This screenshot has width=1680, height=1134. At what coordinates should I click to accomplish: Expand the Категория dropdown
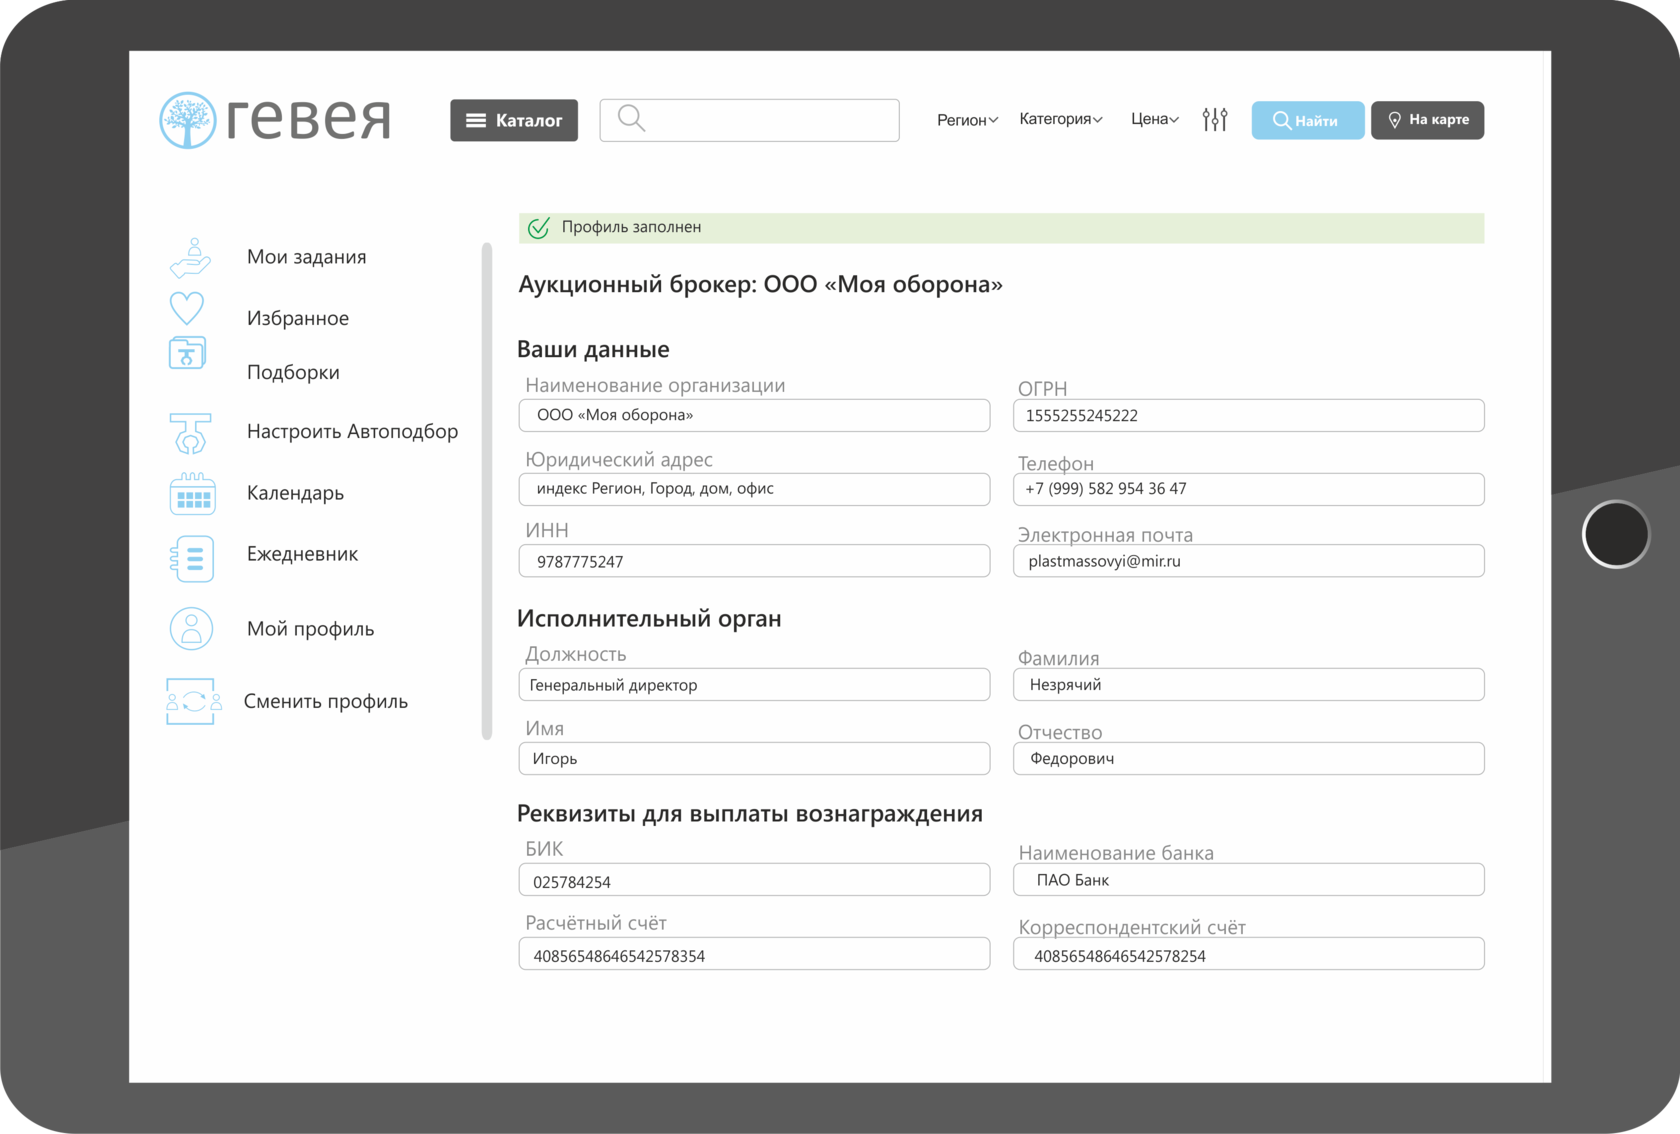pos(1061,119)
